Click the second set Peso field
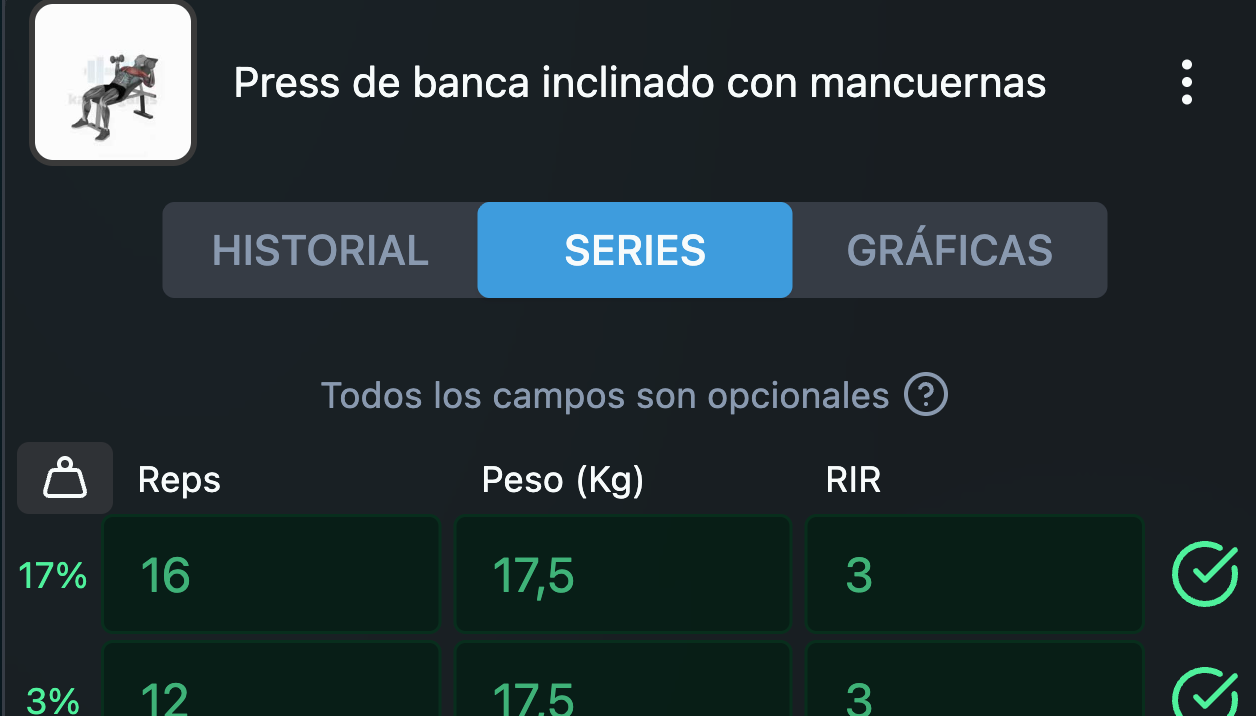Viewport: 1256px width, 716px height. (x=622, y=693)
